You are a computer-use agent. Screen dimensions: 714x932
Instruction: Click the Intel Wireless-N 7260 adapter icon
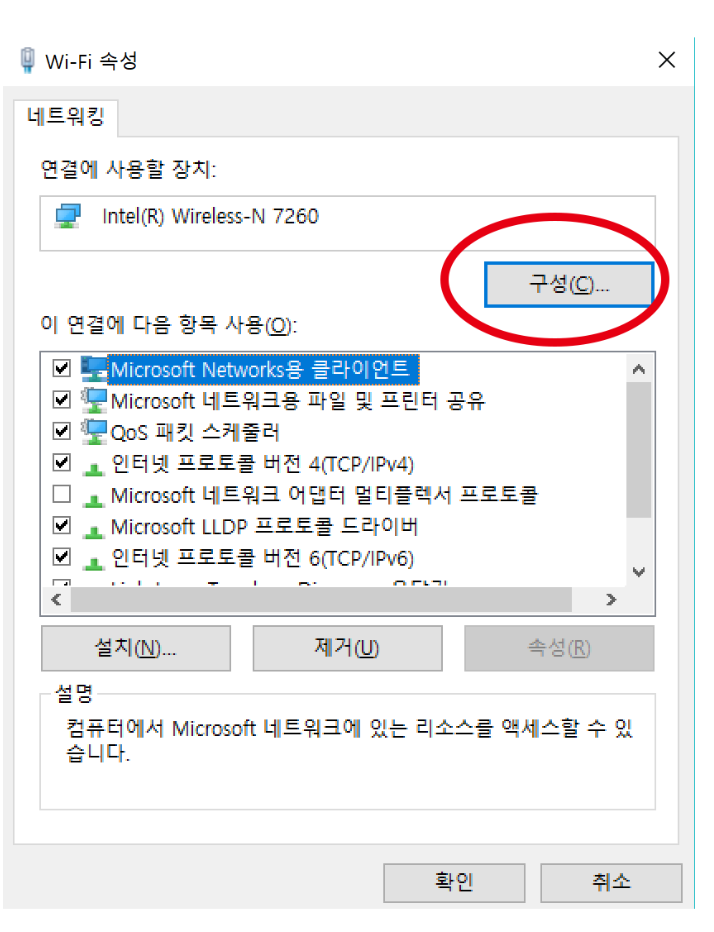(68, 216)
